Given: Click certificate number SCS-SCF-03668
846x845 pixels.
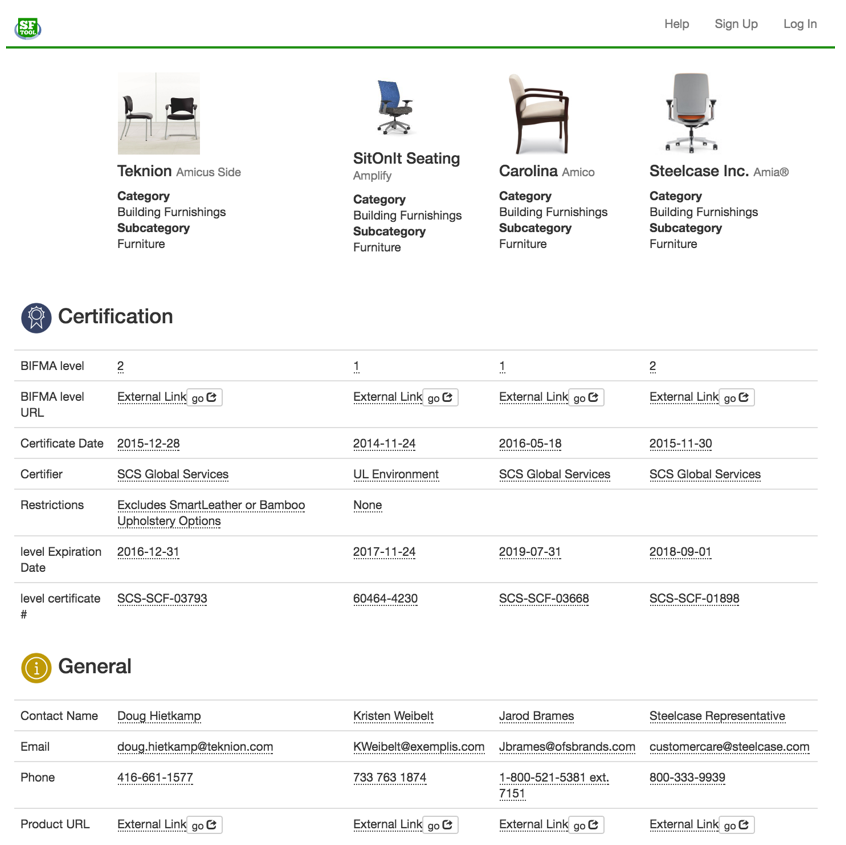Looking at the screenshot, I should pos(544,599).
